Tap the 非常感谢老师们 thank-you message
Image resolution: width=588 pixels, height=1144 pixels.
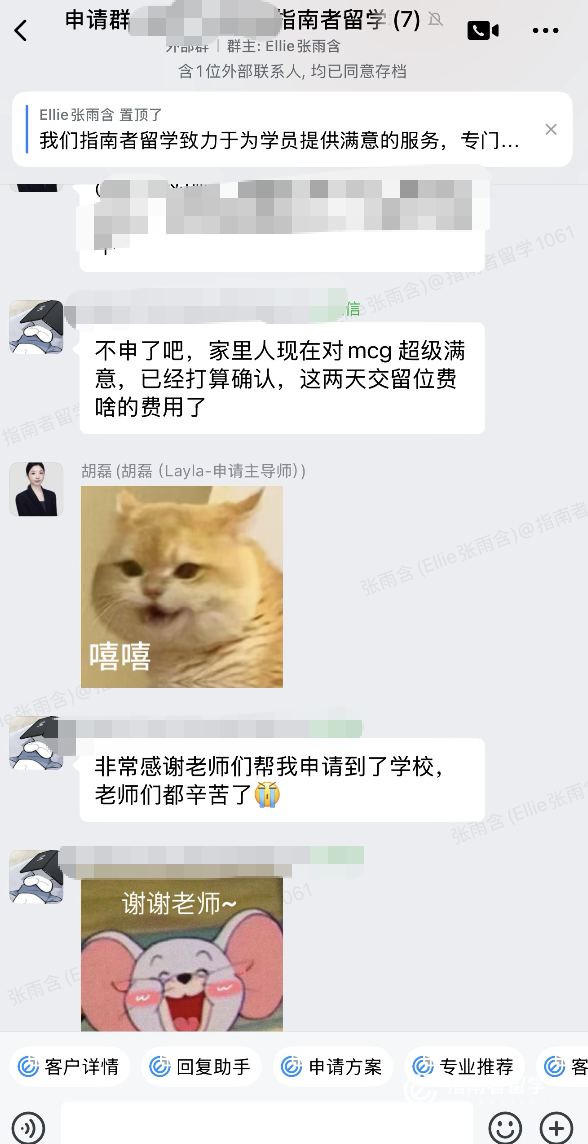click(x=282, y=780)
